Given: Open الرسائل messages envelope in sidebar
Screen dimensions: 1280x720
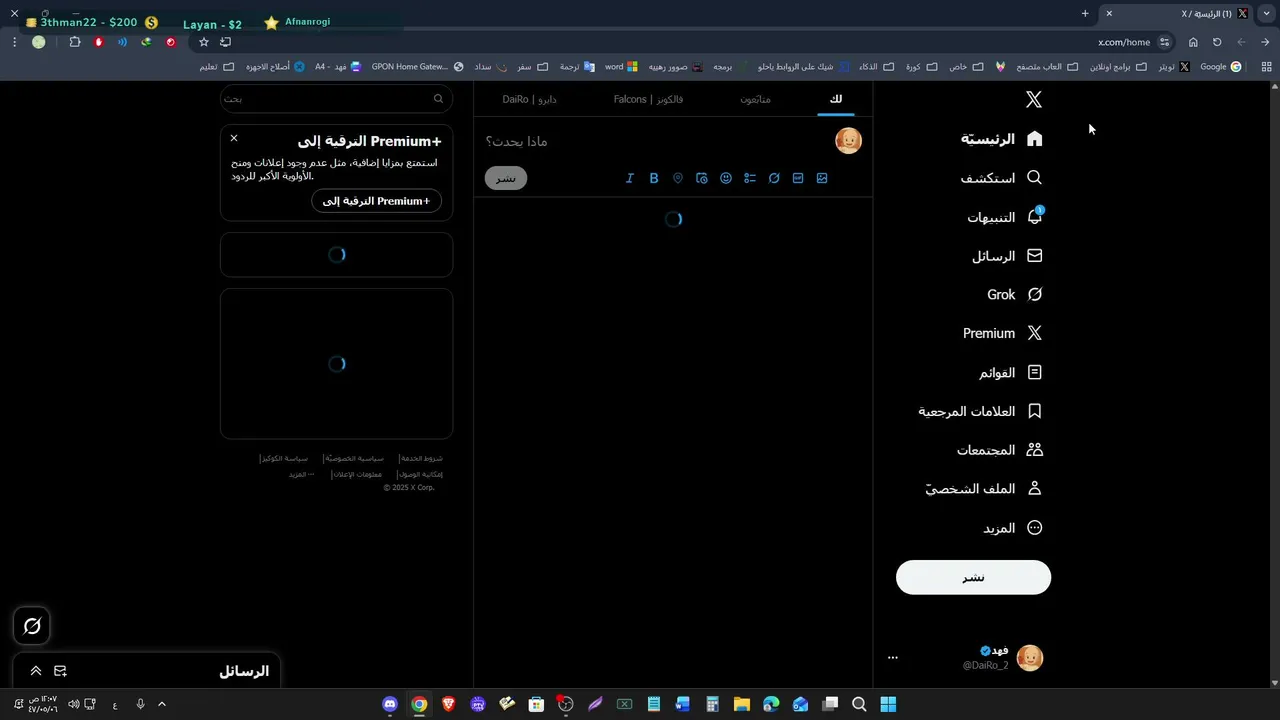Looking at the screenshot, I should [1007, 256].
